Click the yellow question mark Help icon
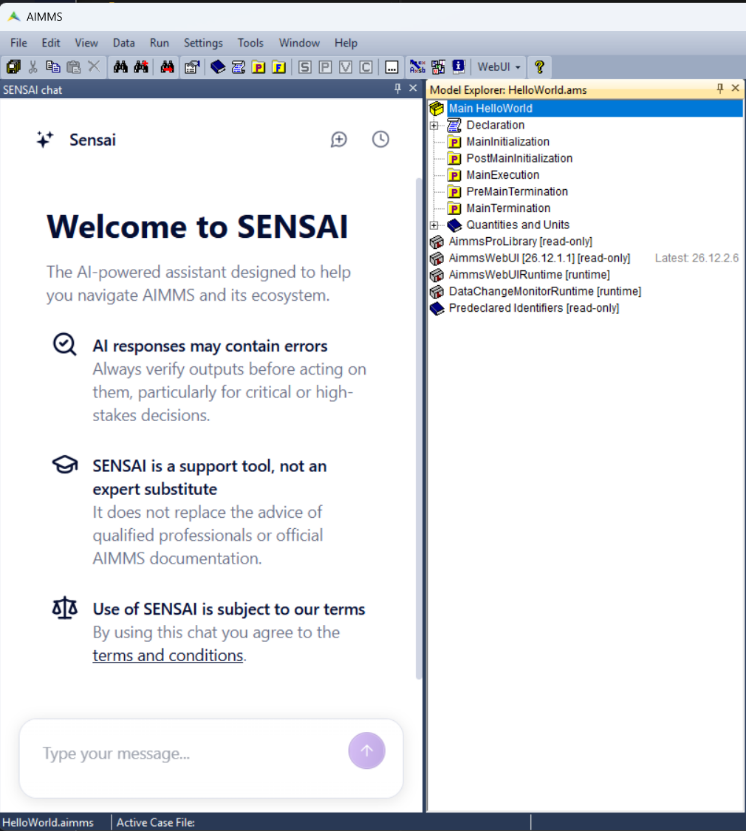The image size is (746, 831). click(x=539, y=67)
